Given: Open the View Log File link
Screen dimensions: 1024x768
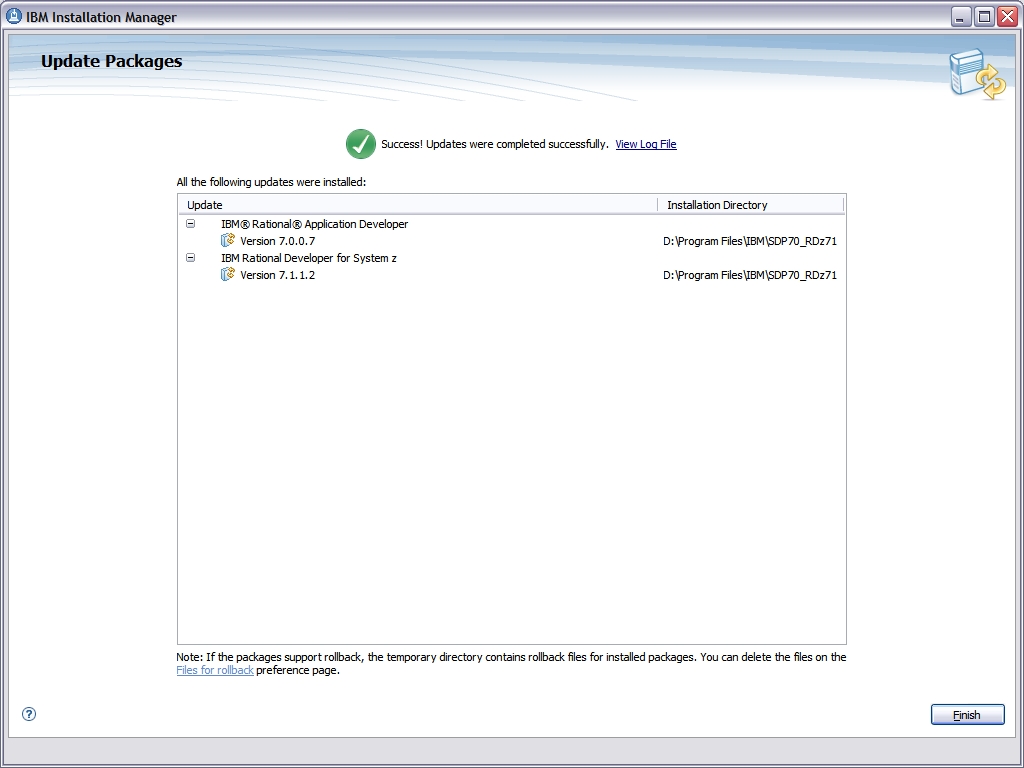Looking at the screenshot, I should [x=646, y=144].
